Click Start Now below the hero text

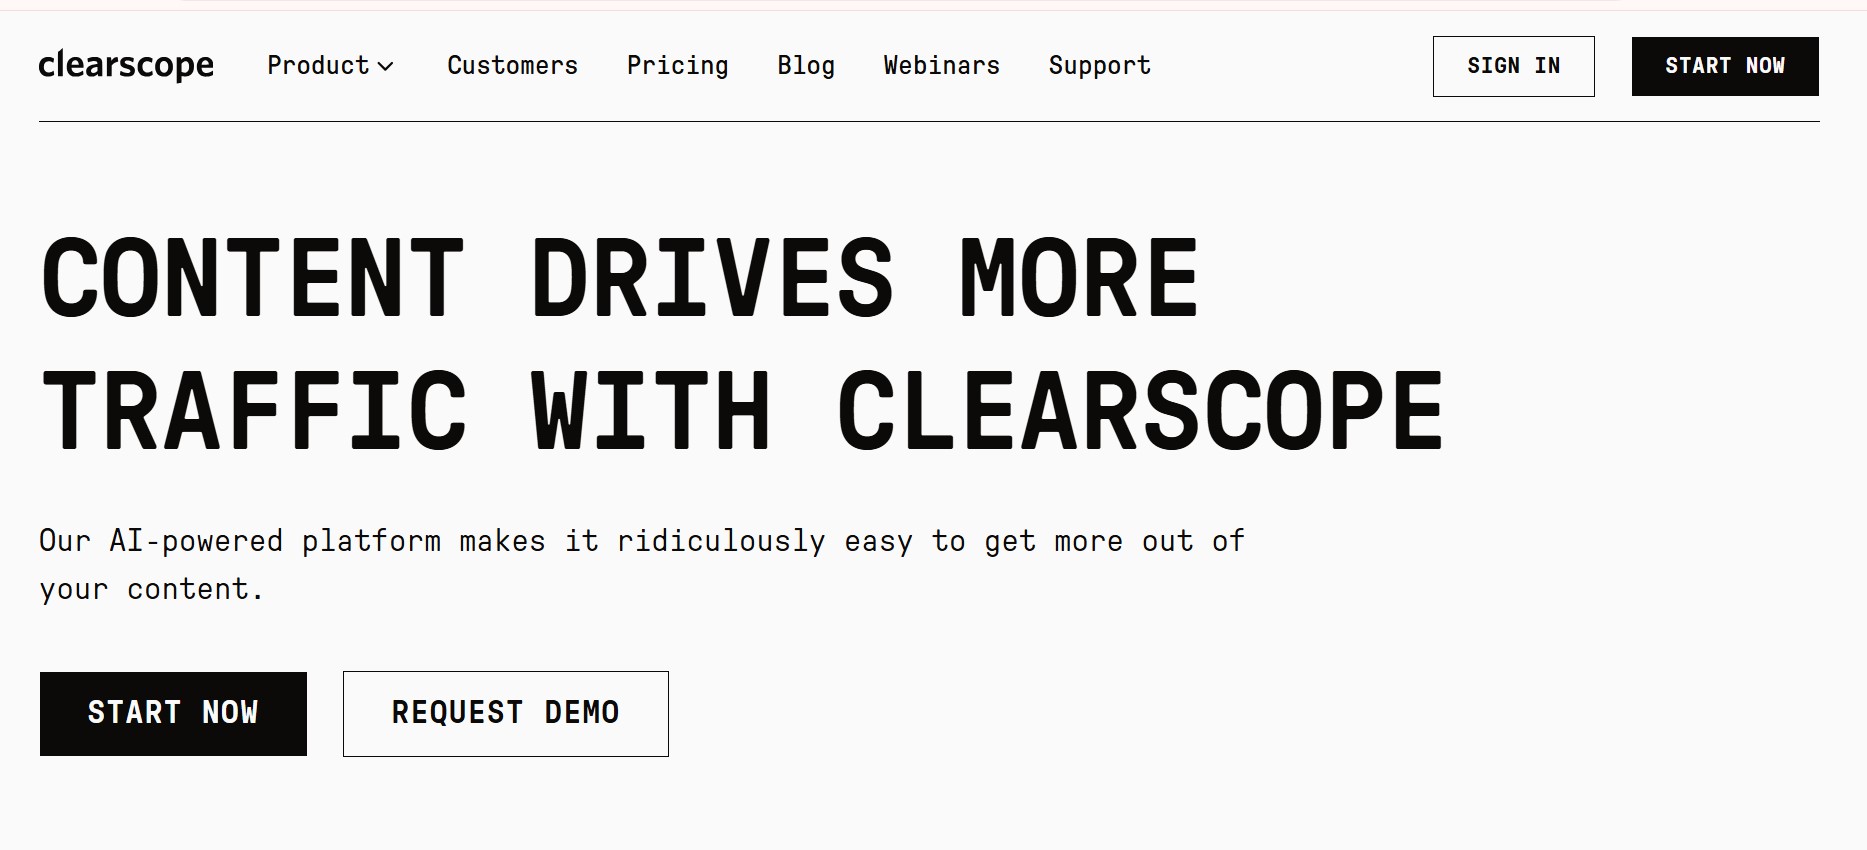[173, 713]
